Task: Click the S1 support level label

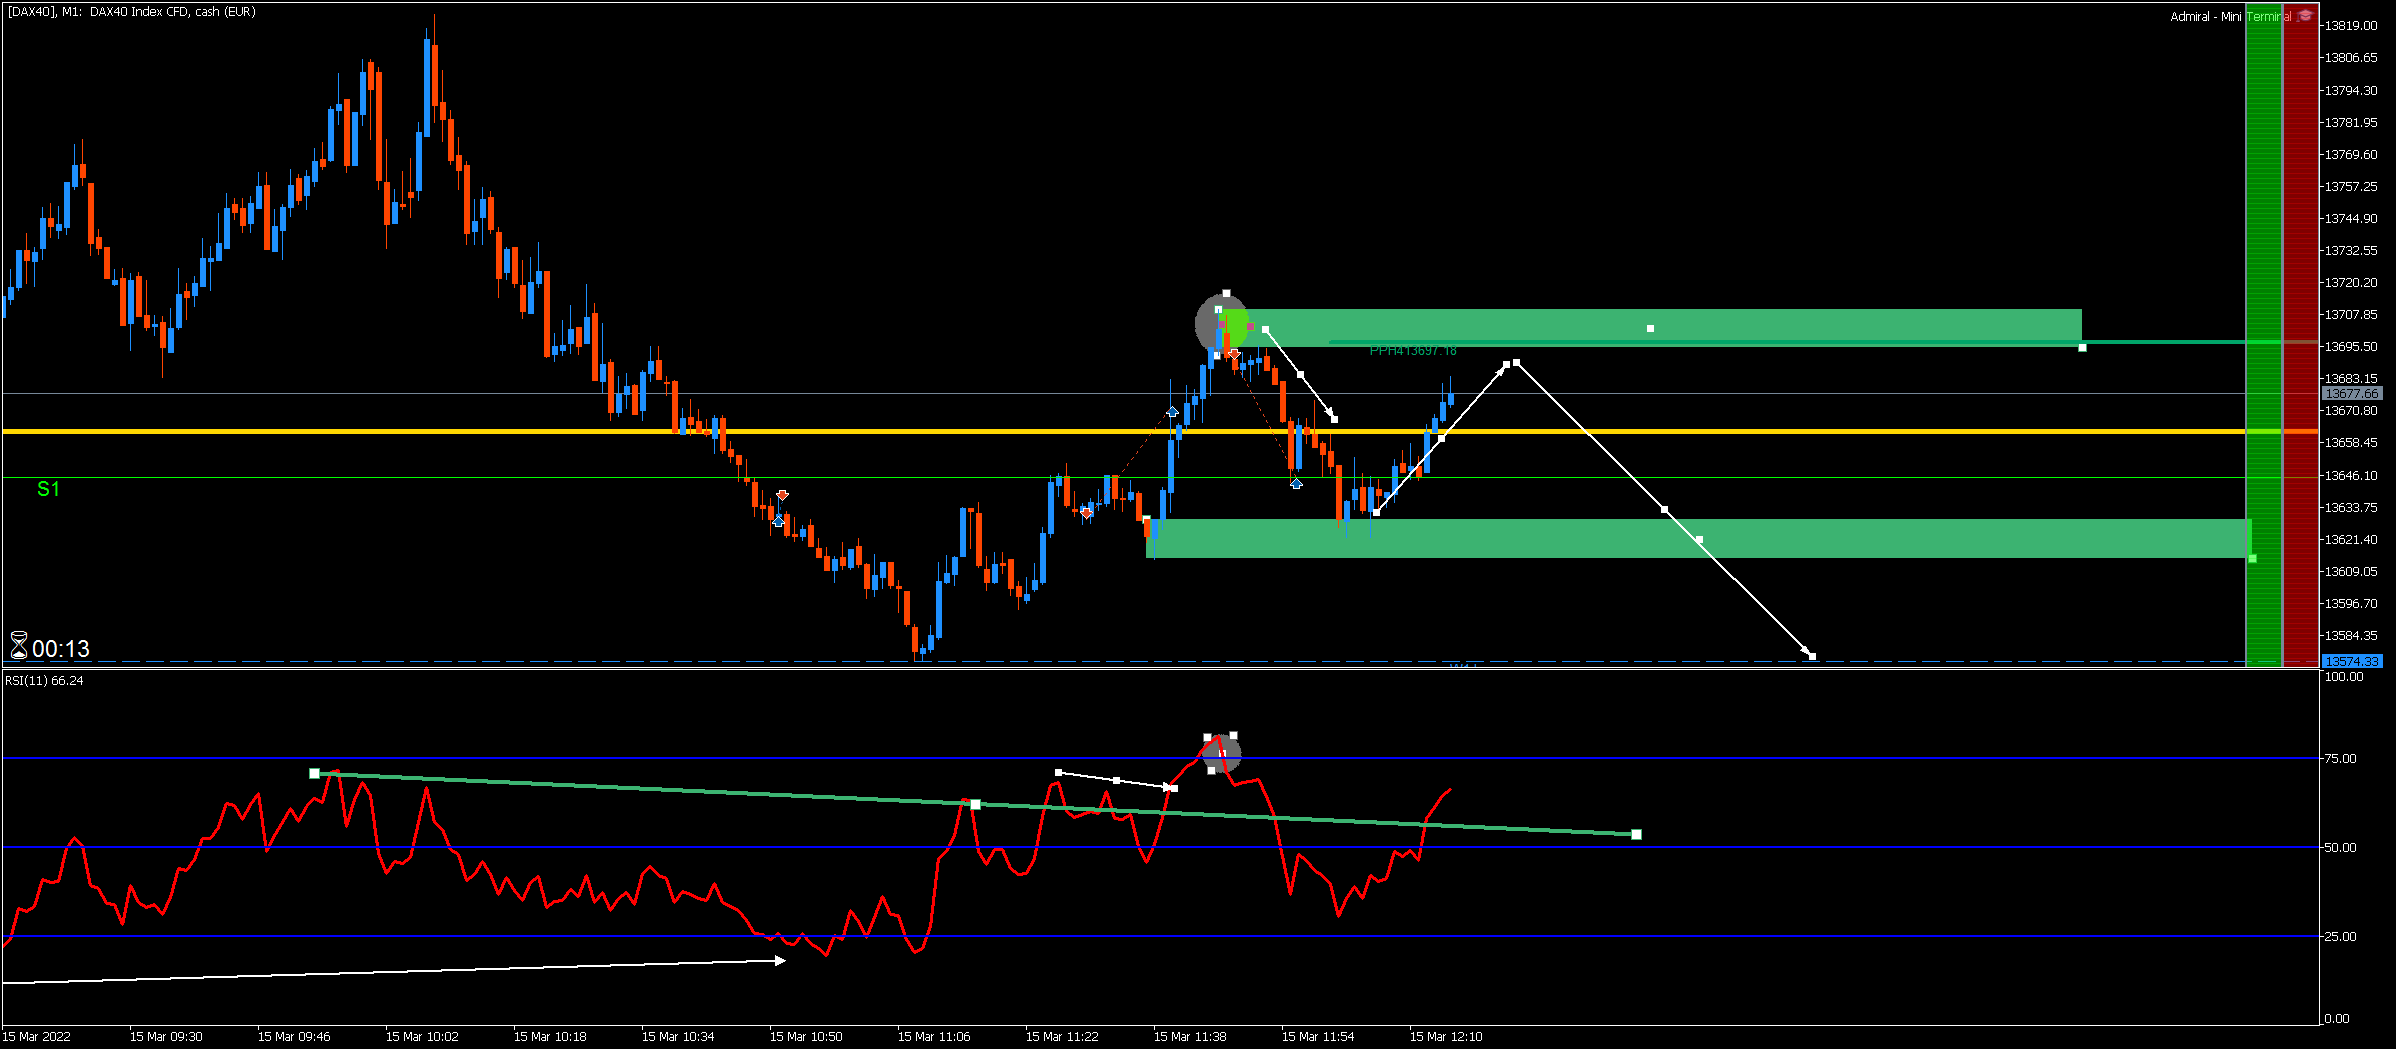Action: click(48, 489)
